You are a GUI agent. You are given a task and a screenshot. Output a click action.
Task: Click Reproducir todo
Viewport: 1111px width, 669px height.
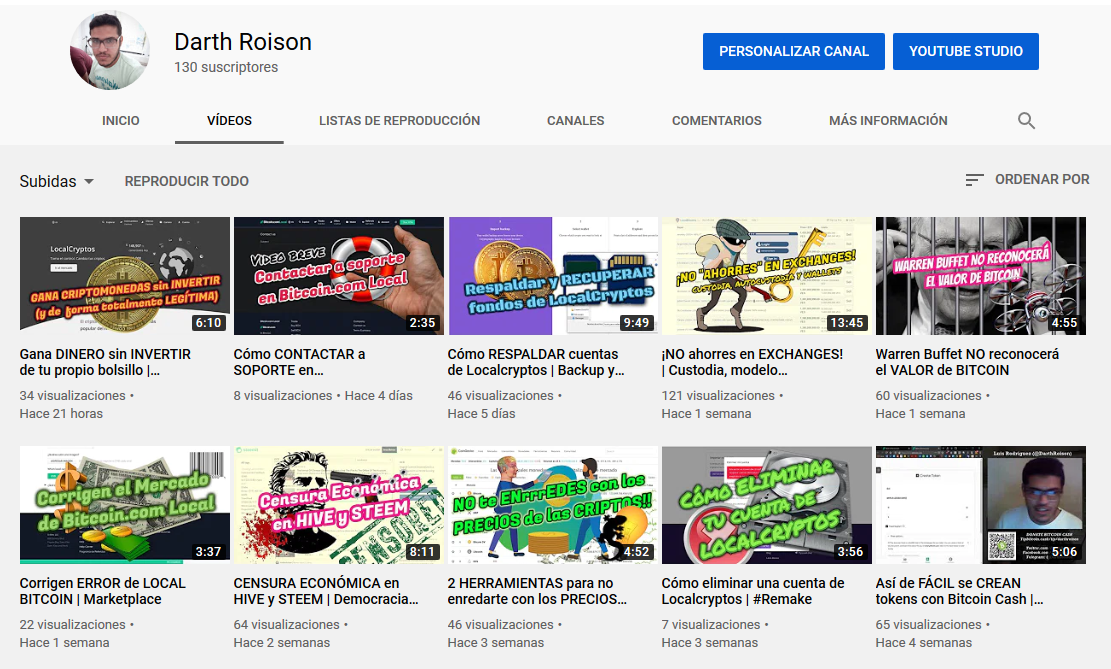coord(186,181)
